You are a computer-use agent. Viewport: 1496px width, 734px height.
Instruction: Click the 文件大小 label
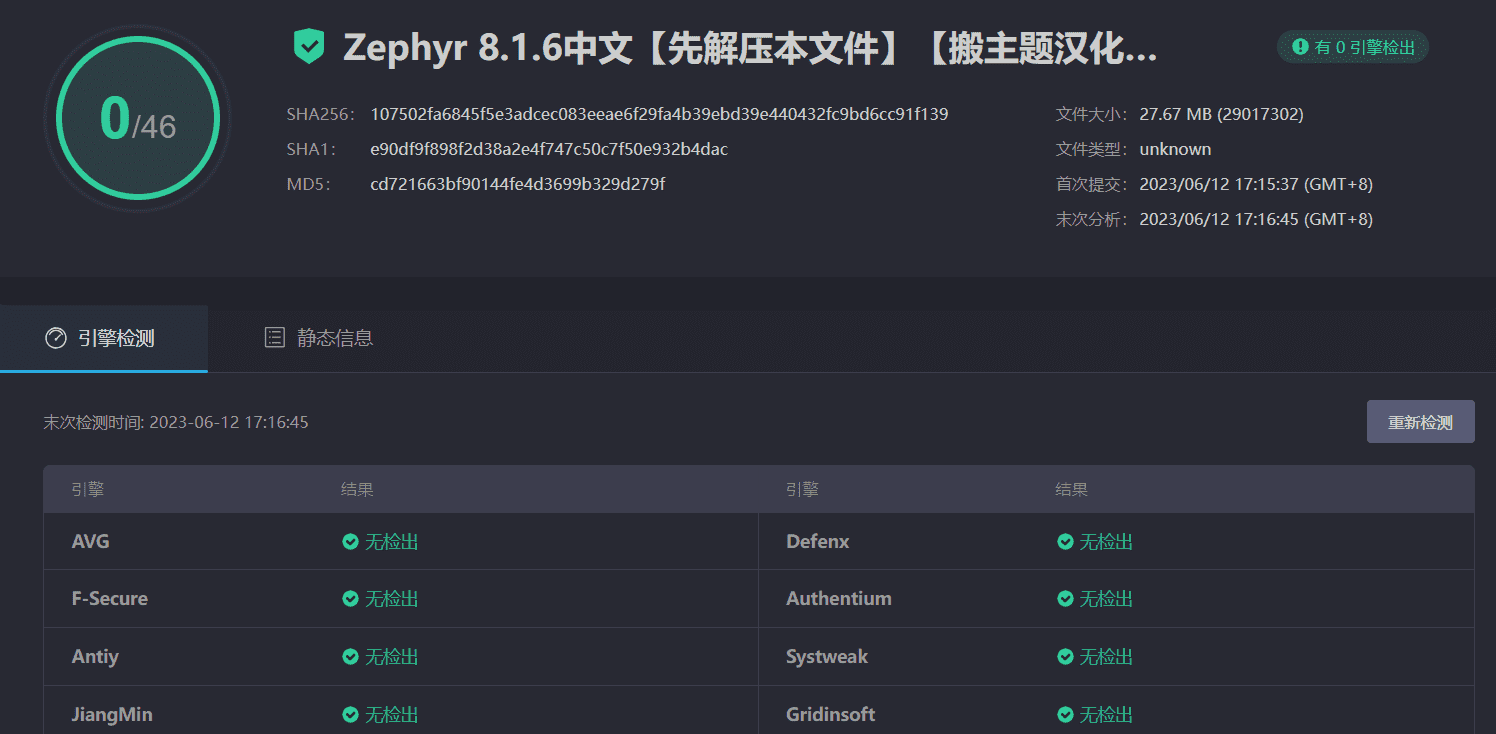[x=1092, y=114]
